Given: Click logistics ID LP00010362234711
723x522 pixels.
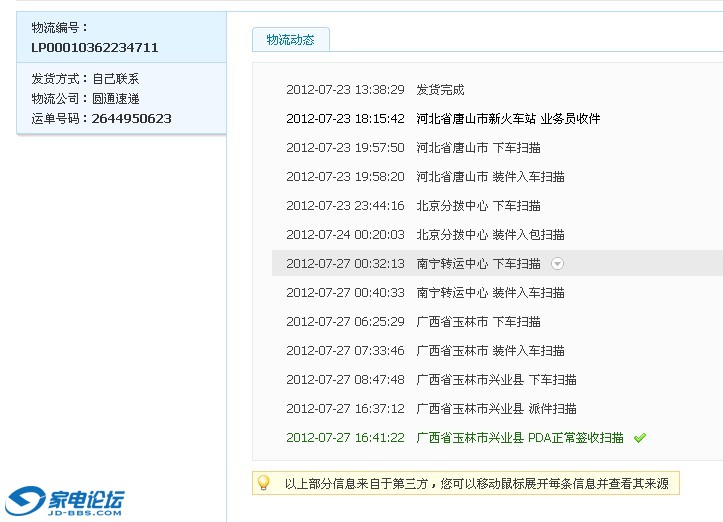Looking at the screenshot, I should pos(95,47).
